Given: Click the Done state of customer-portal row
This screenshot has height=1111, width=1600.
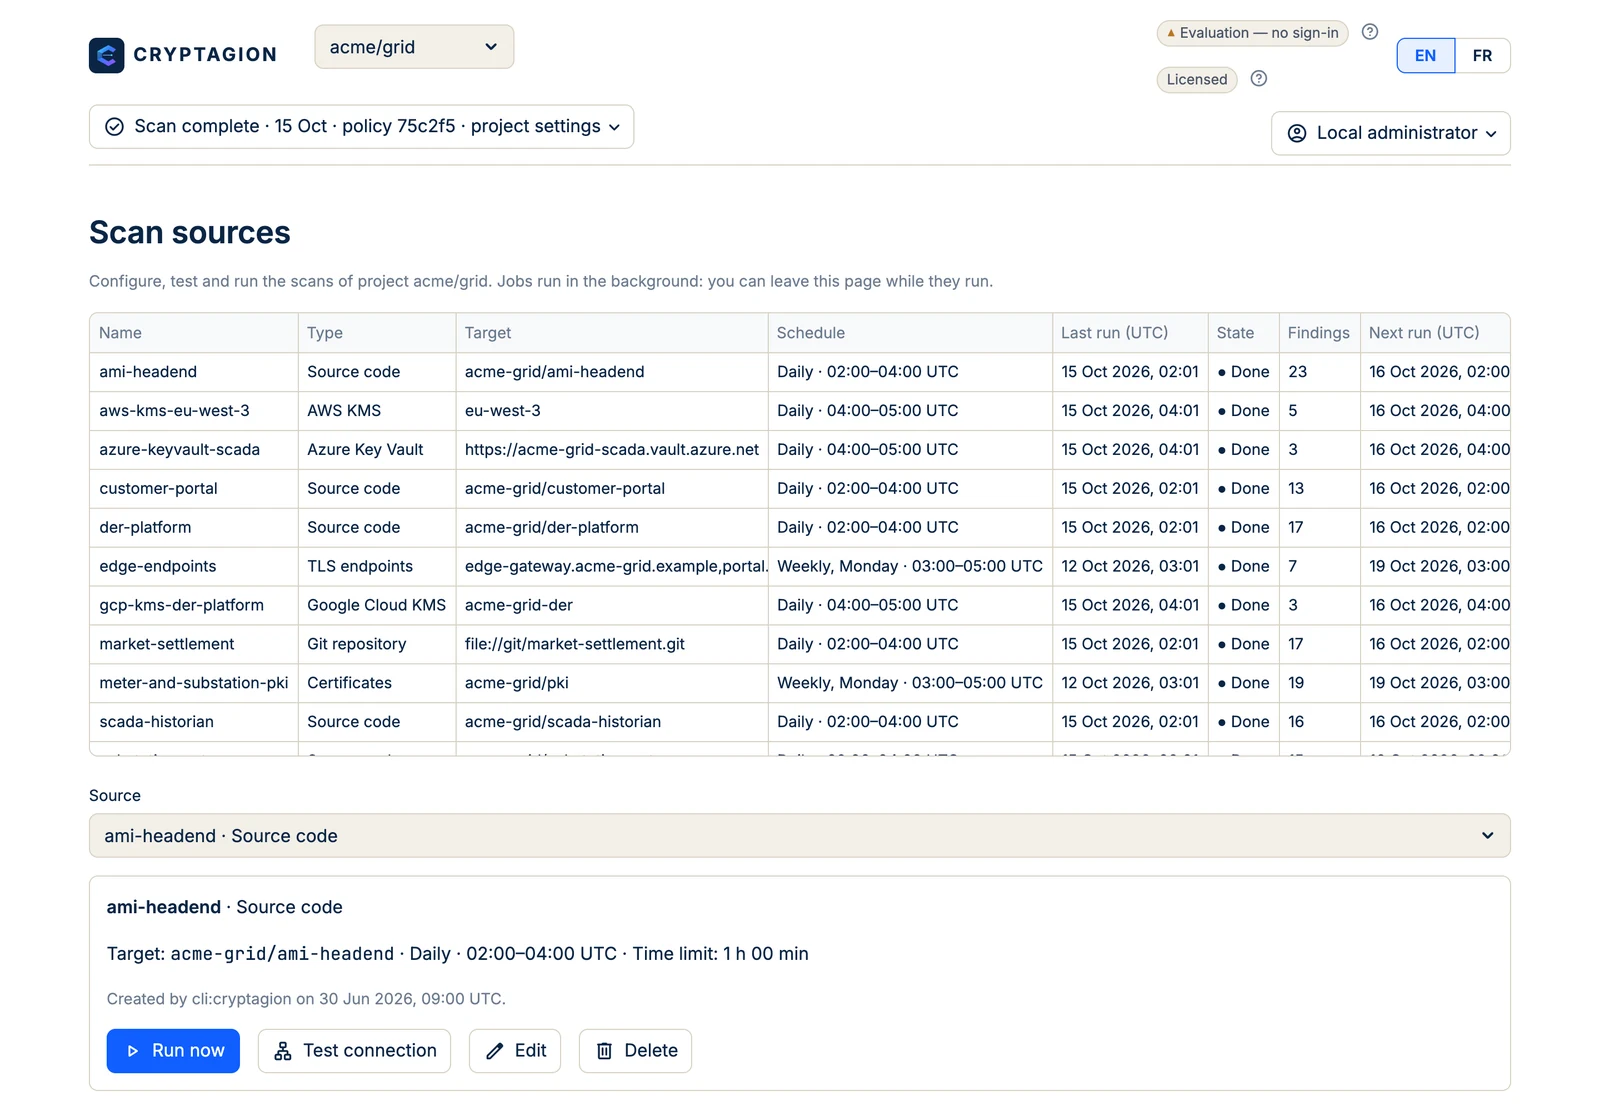Looking at the screenshot, I should (x=1244, y=489).
